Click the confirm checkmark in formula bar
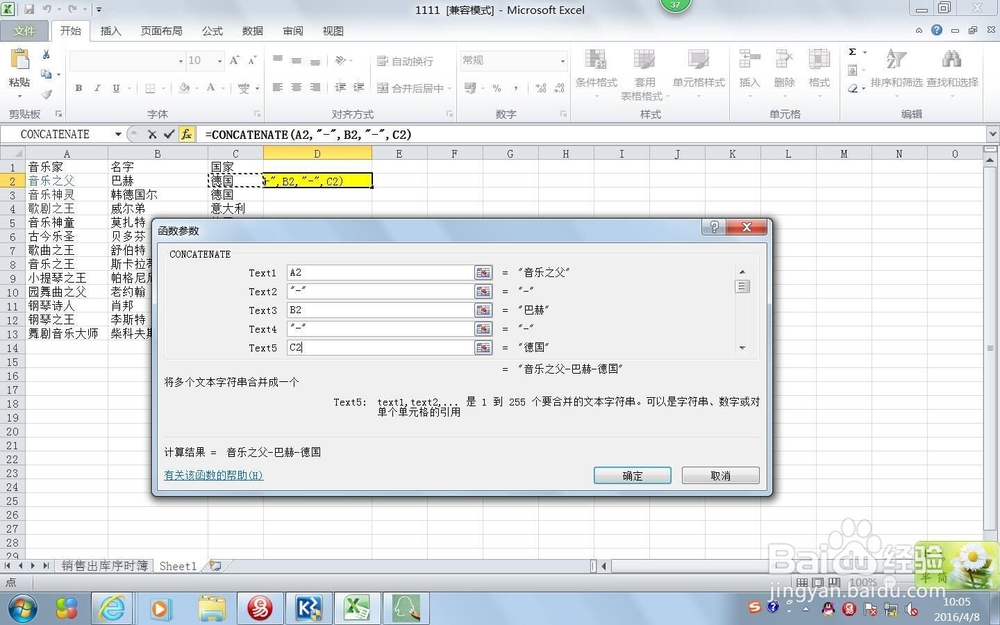Image resolution: width=1000 pixels, height=625 pixels. coord(169,135)
